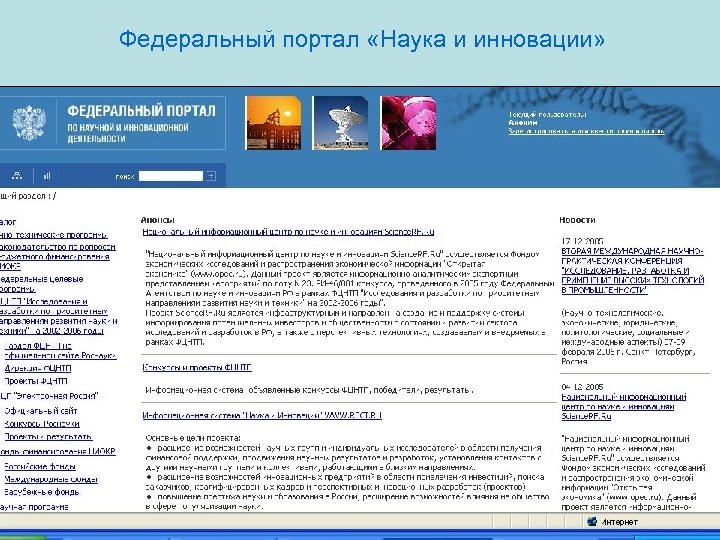
Task: Click the Анонсы section heading
Action: click(158, 220)
